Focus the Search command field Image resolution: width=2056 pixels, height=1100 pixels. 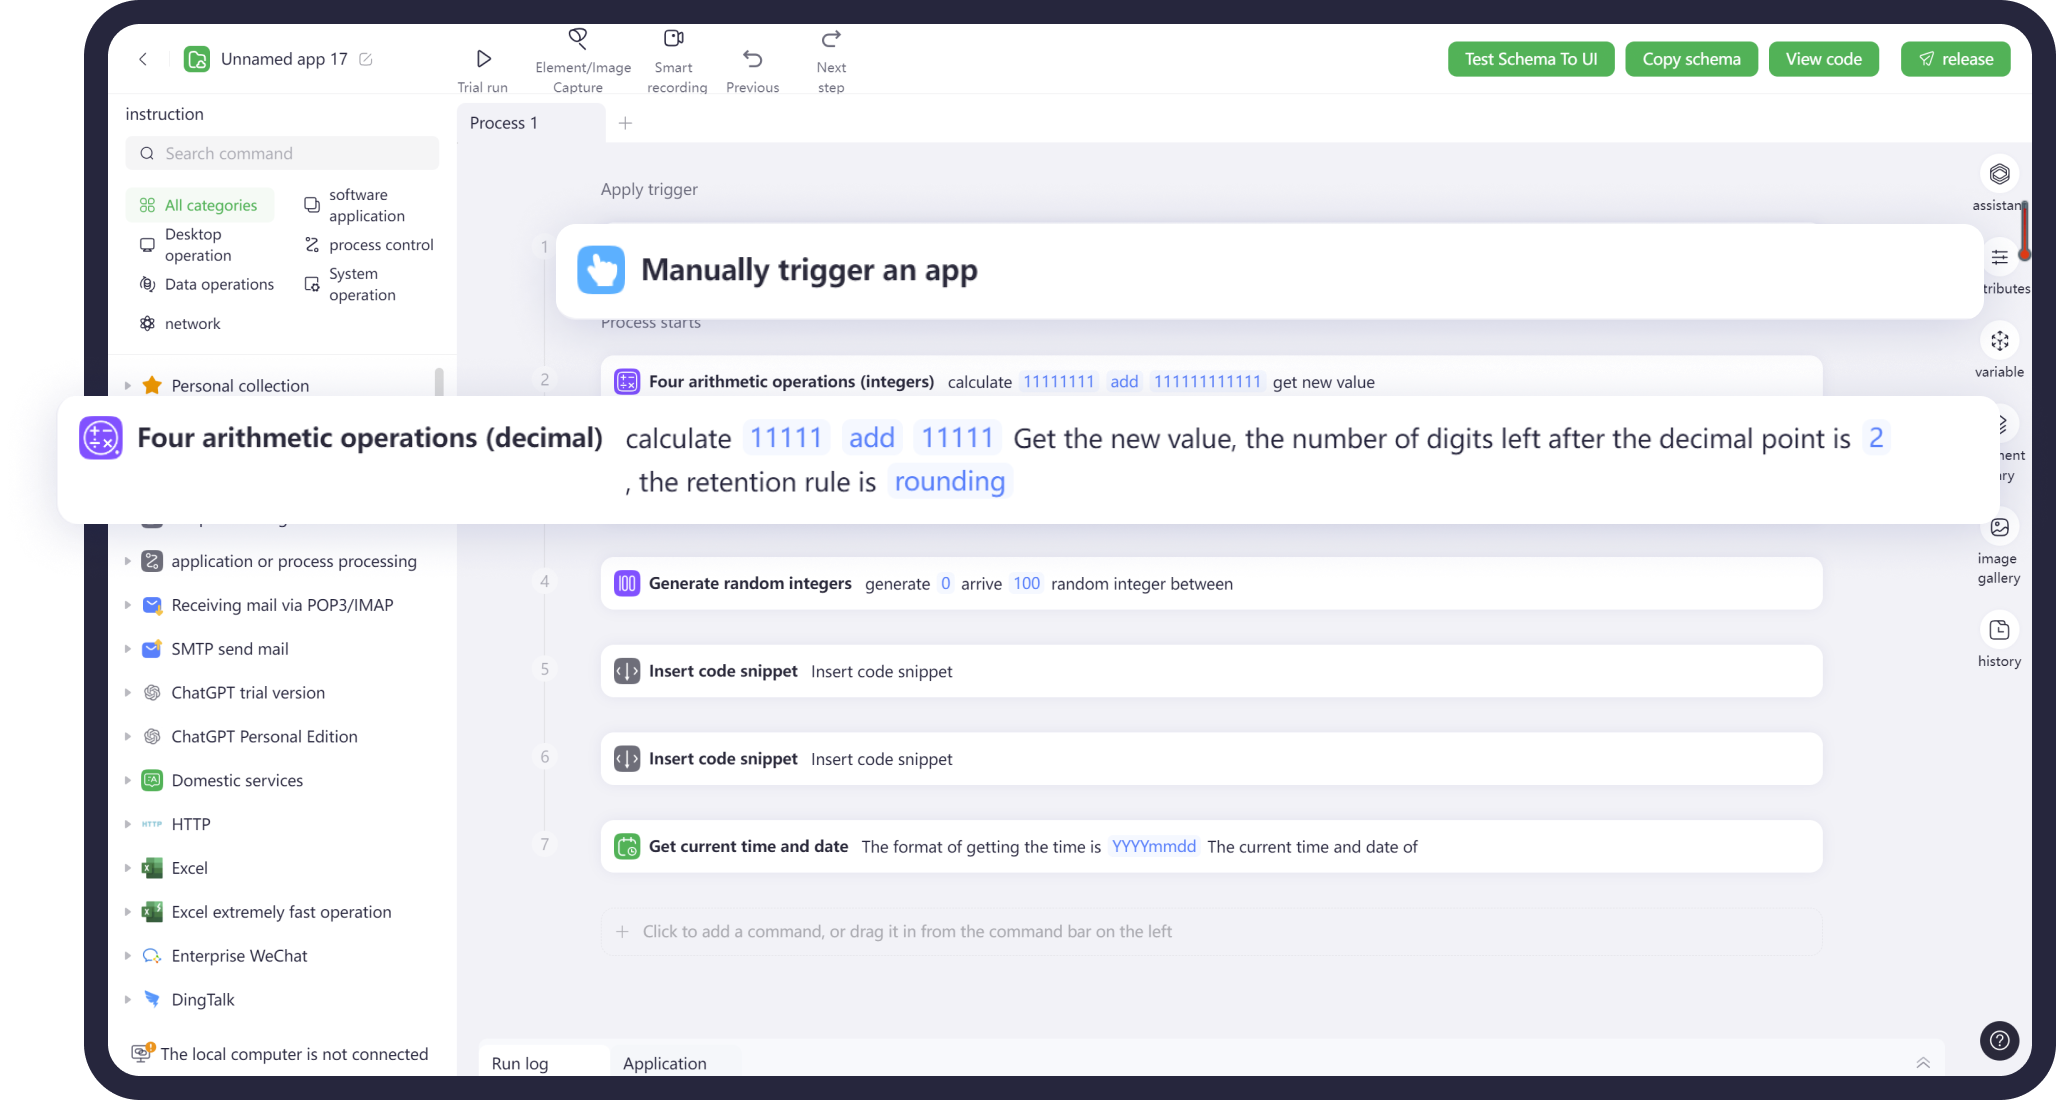282,153
